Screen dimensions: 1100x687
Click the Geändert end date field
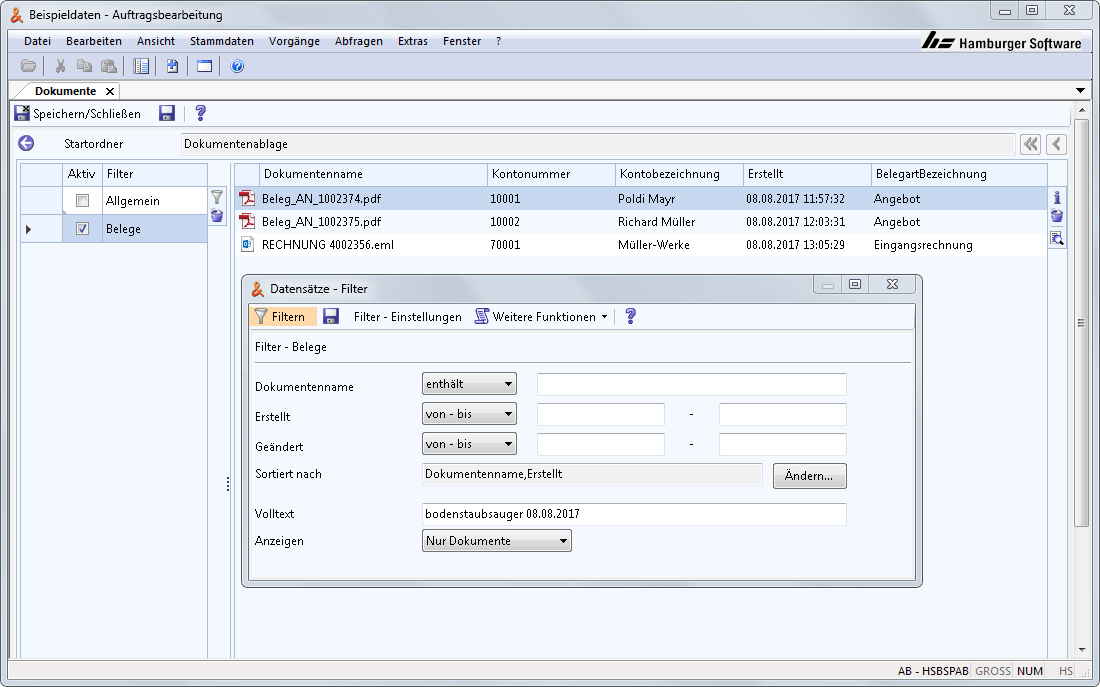pos(783,444)
